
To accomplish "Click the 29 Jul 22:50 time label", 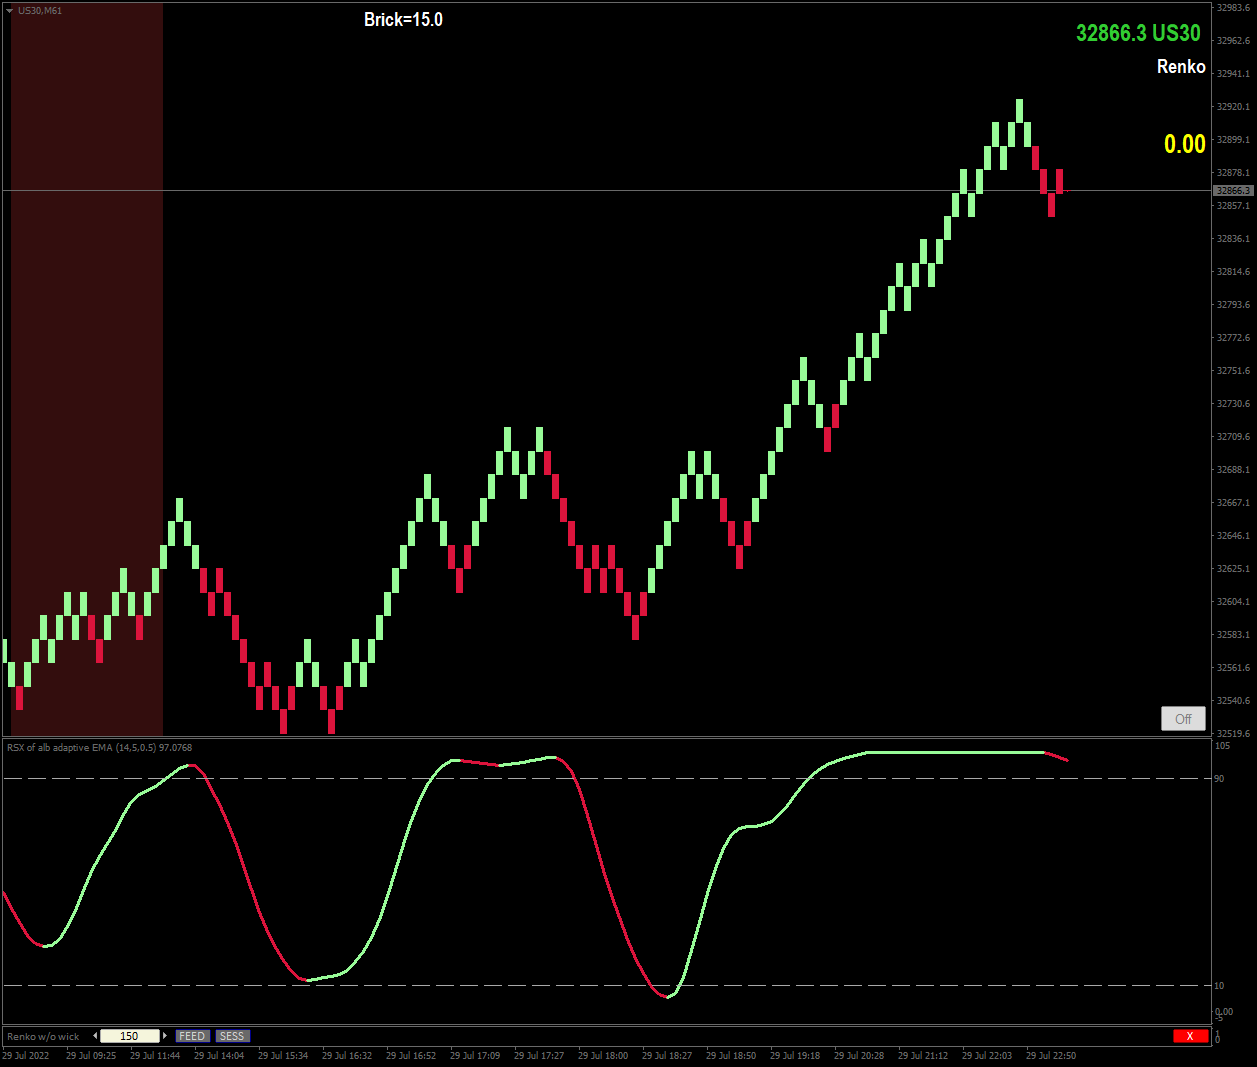I will click(x=1051, y=1056).
